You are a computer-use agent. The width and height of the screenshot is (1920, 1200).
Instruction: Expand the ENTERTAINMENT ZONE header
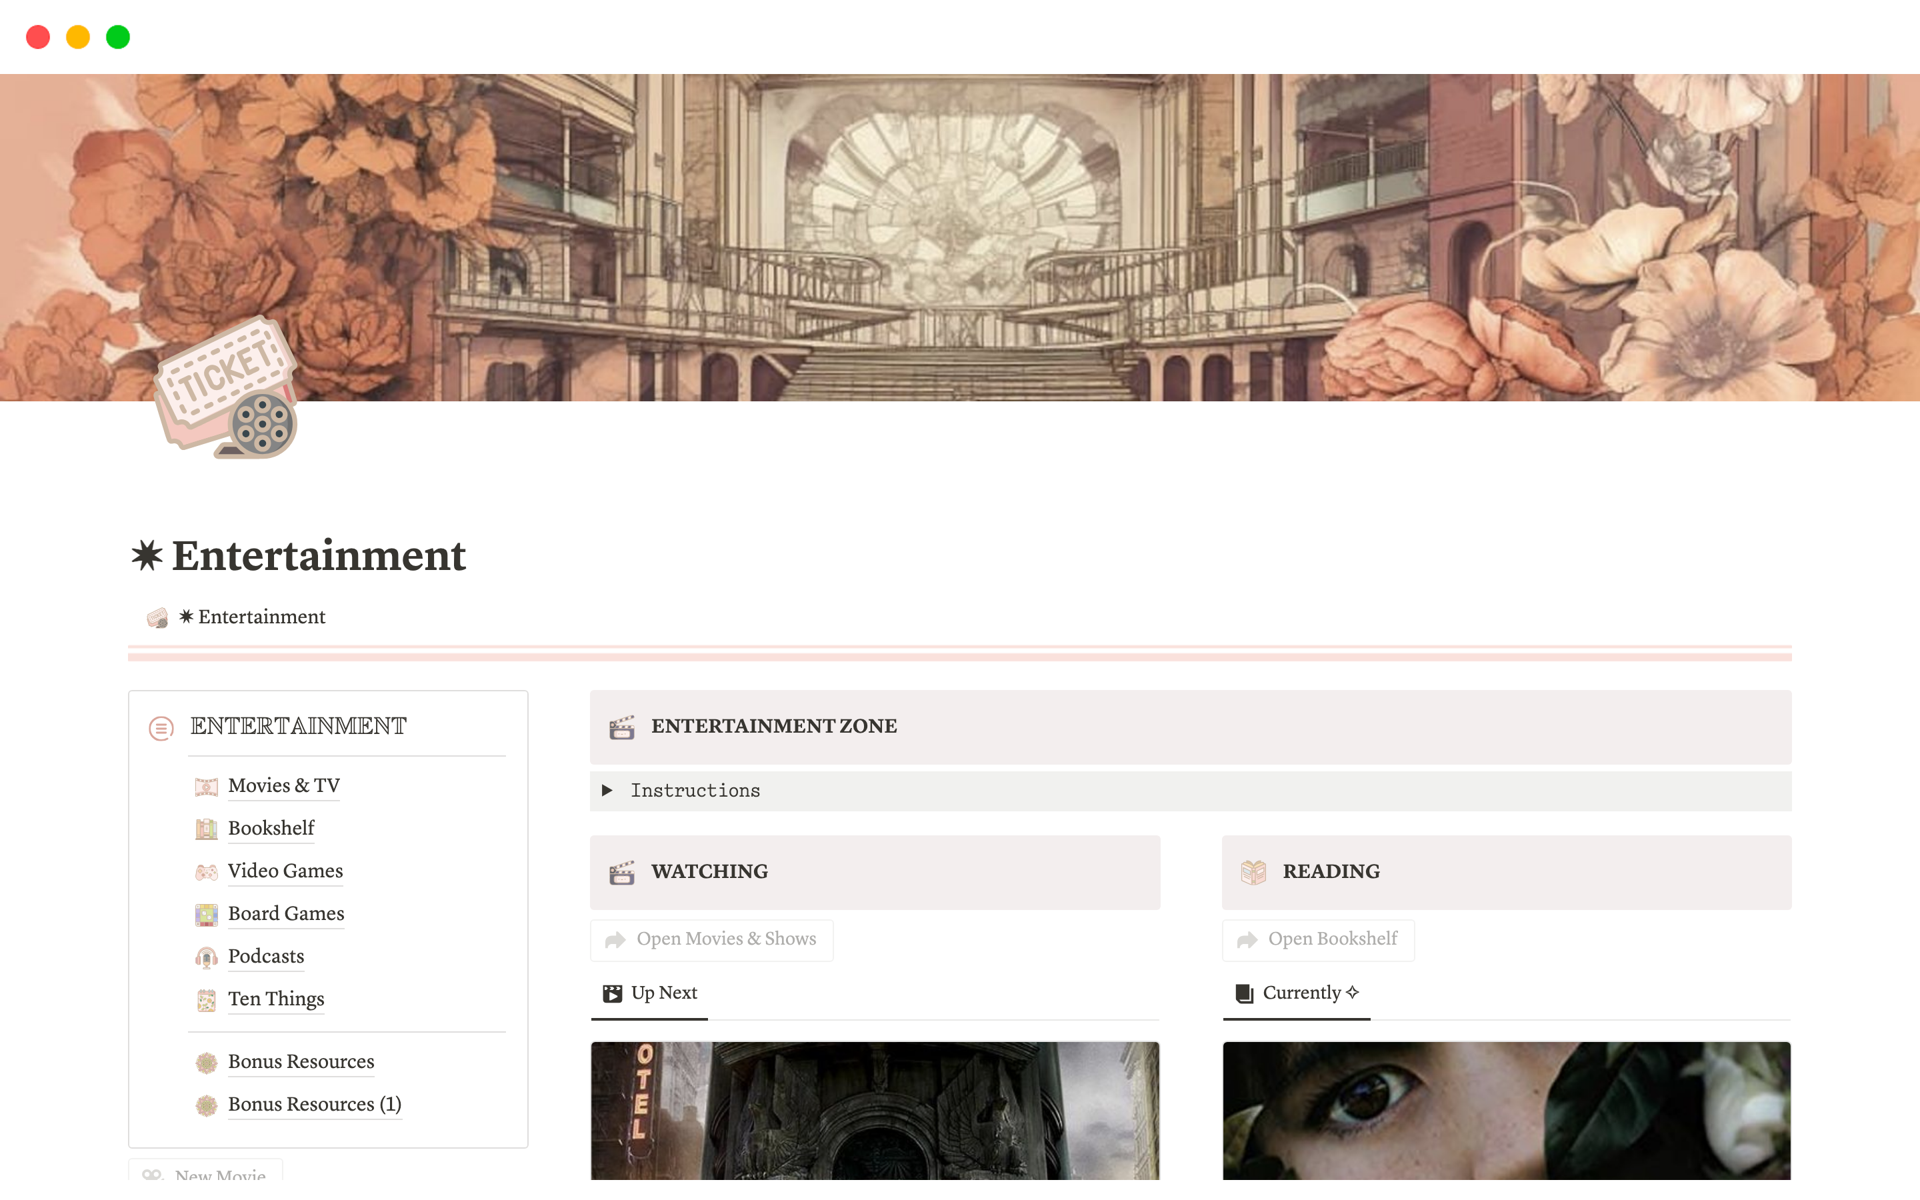coord(774,726)
